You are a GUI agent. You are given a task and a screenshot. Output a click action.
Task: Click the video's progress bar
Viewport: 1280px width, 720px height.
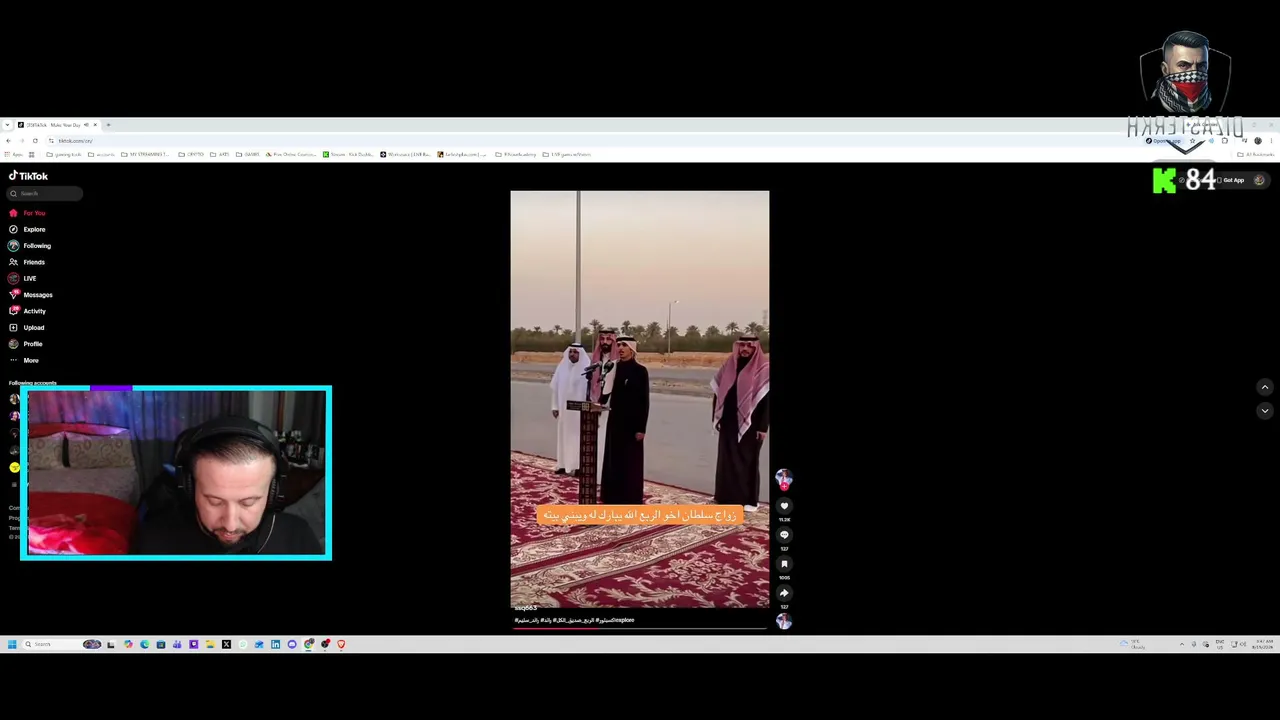(x=640, y=628)
